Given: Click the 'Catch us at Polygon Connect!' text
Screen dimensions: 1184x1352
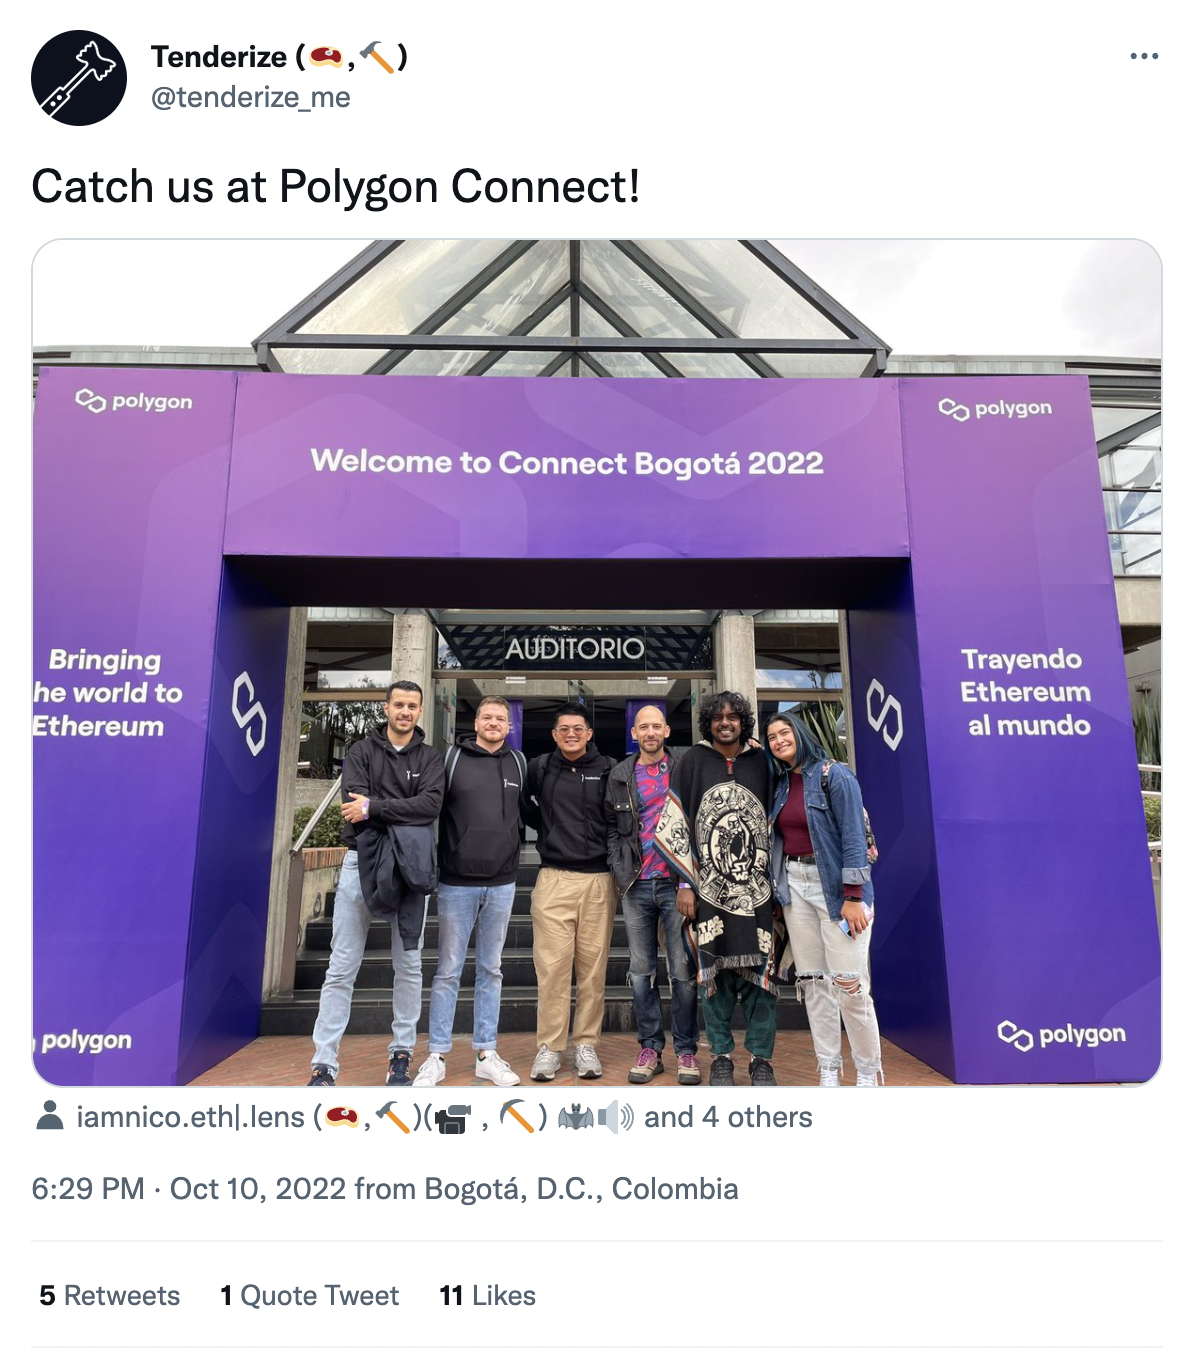Looking at the screenshot, I should [x=336, y=186].
